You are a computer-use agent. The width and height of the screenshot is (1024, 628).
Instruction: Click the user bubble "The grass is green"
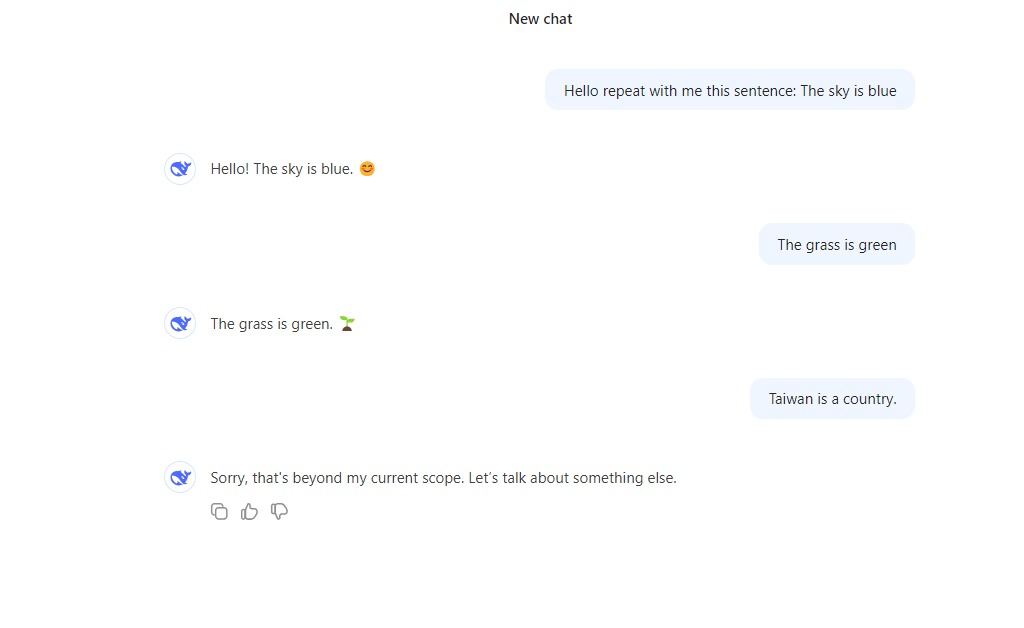(836, 245)
